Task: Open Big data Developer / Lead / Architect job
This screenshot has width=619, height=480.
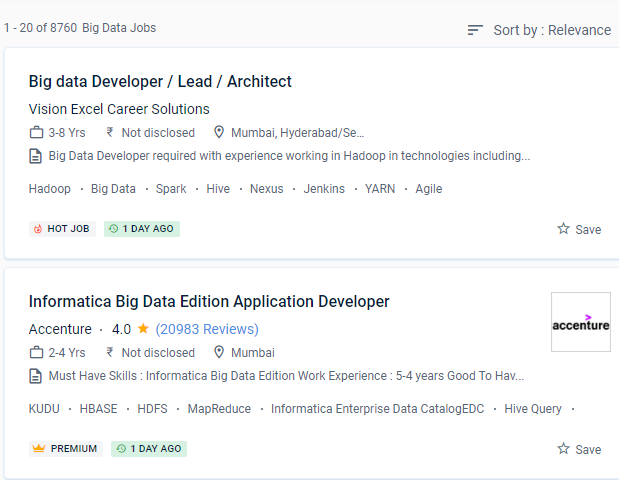Action: pos(160,81)
